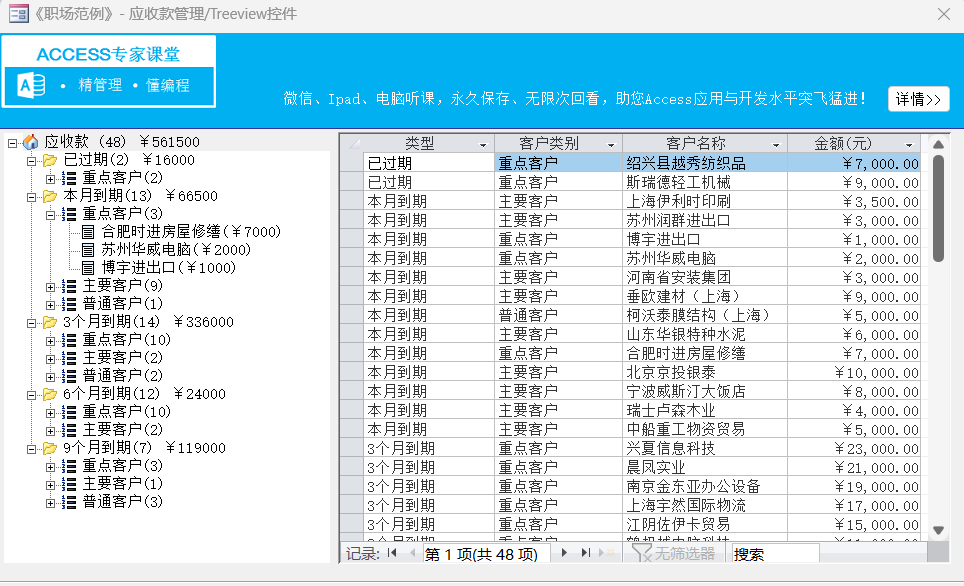Click the Access logo in the banner
Image resolution: width=964 pixels, height=586 pixels.
(x=31, y=86)
